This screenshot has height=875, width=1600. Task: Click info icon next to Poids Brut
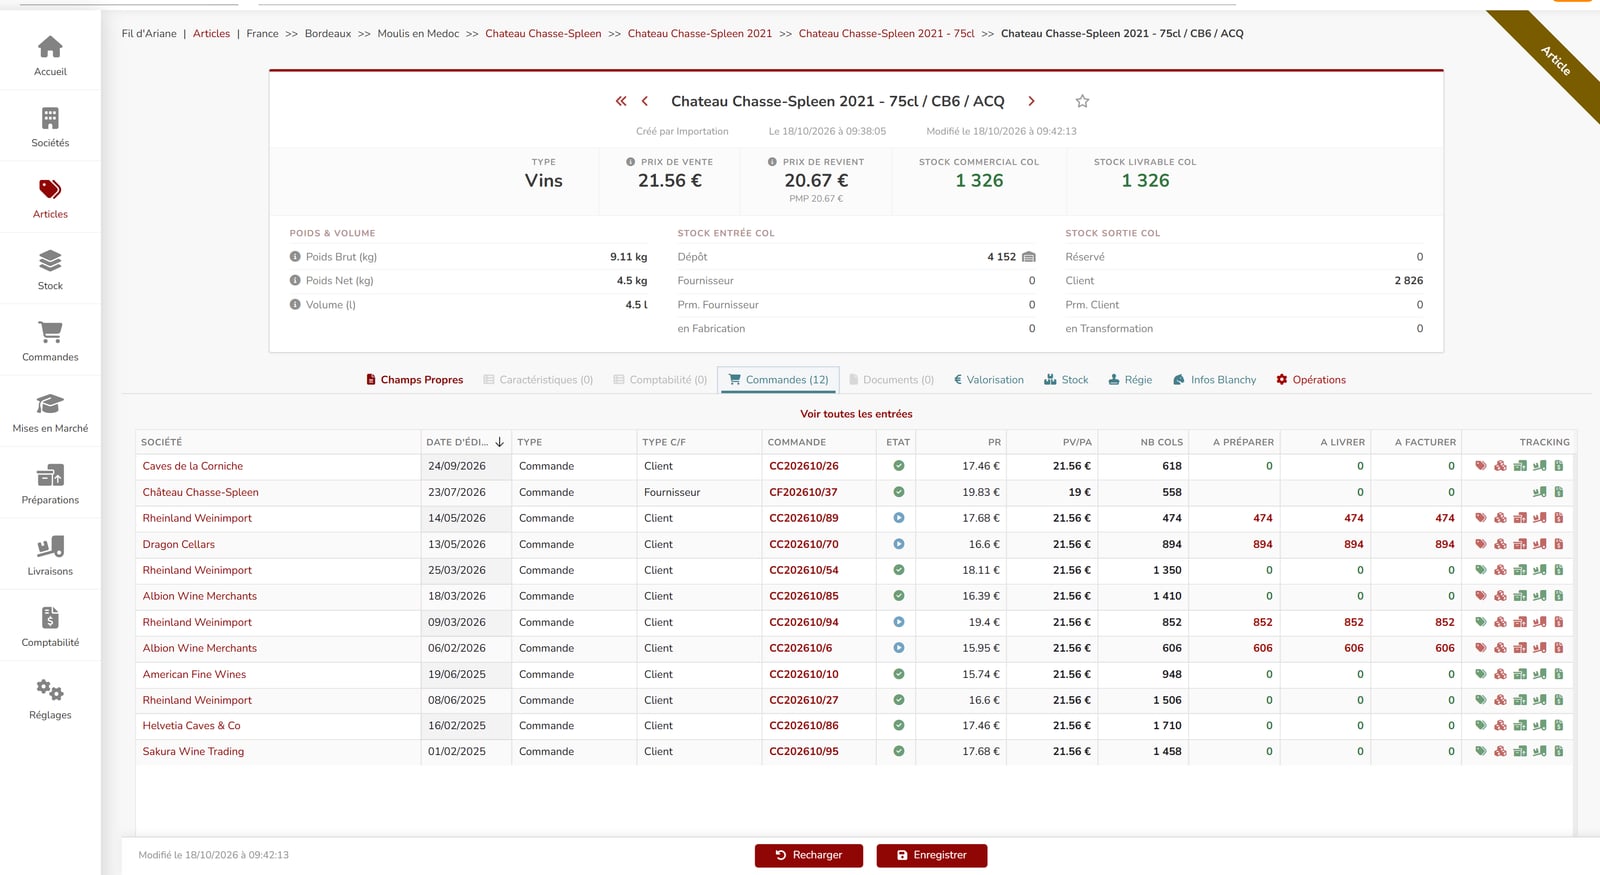pos(295,257)
